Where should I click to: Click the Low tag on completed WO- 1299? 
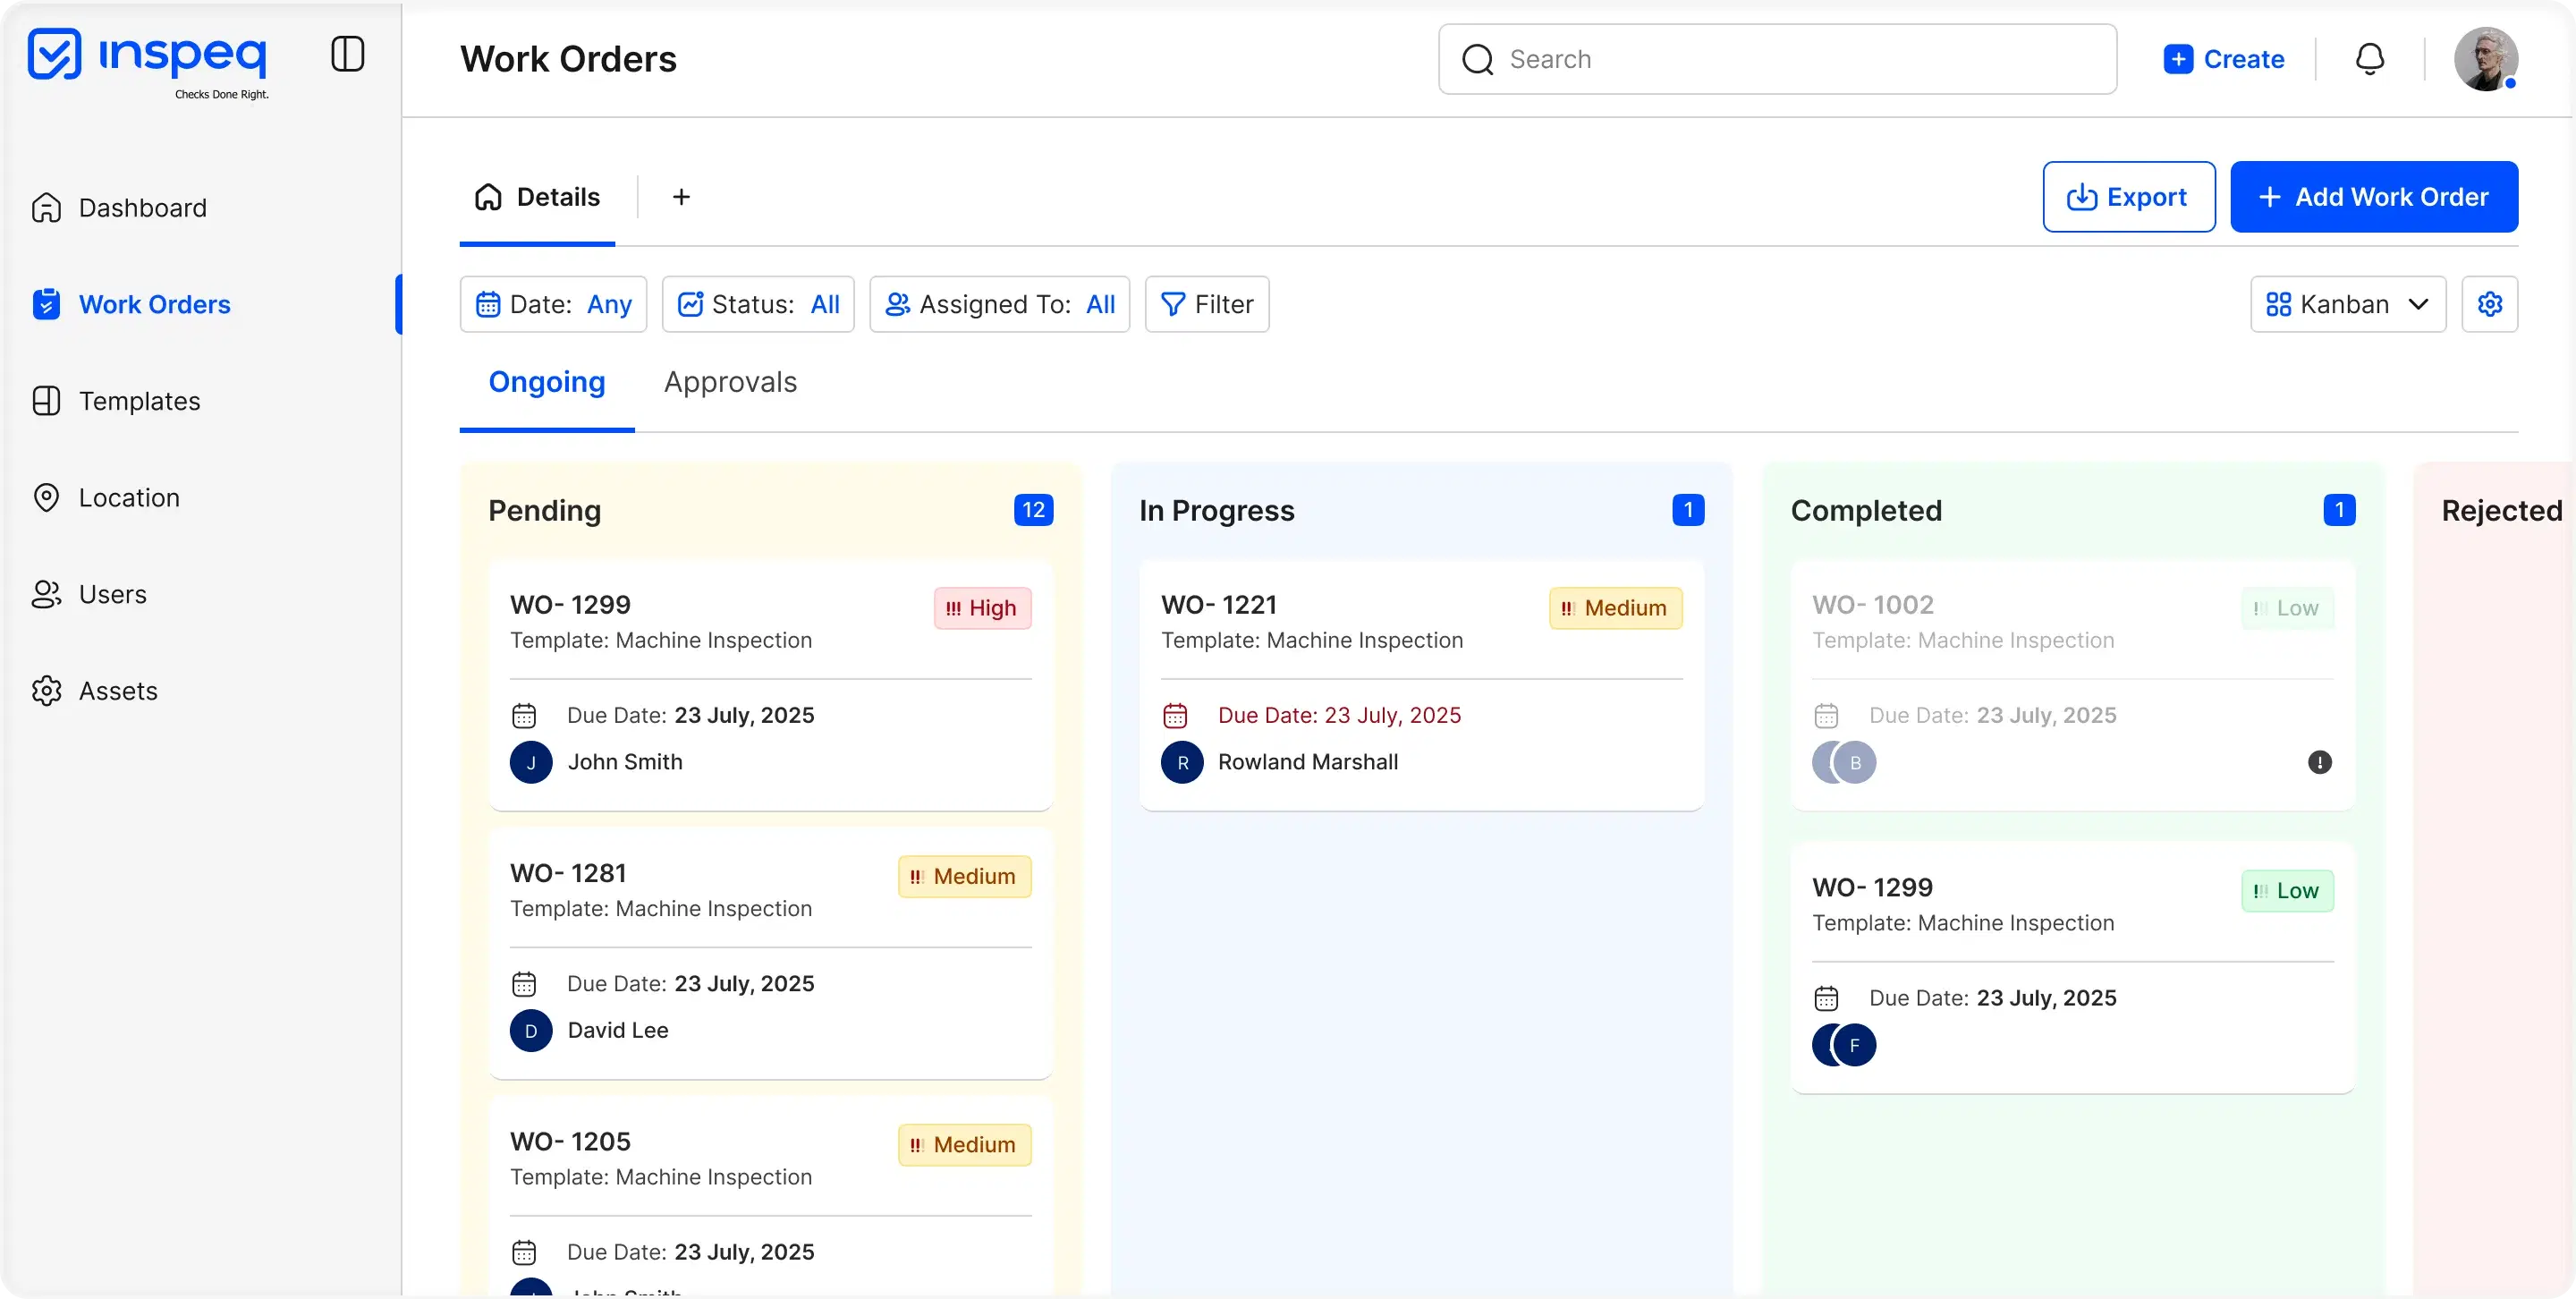pyautogui.click(x=2287, y=891)
